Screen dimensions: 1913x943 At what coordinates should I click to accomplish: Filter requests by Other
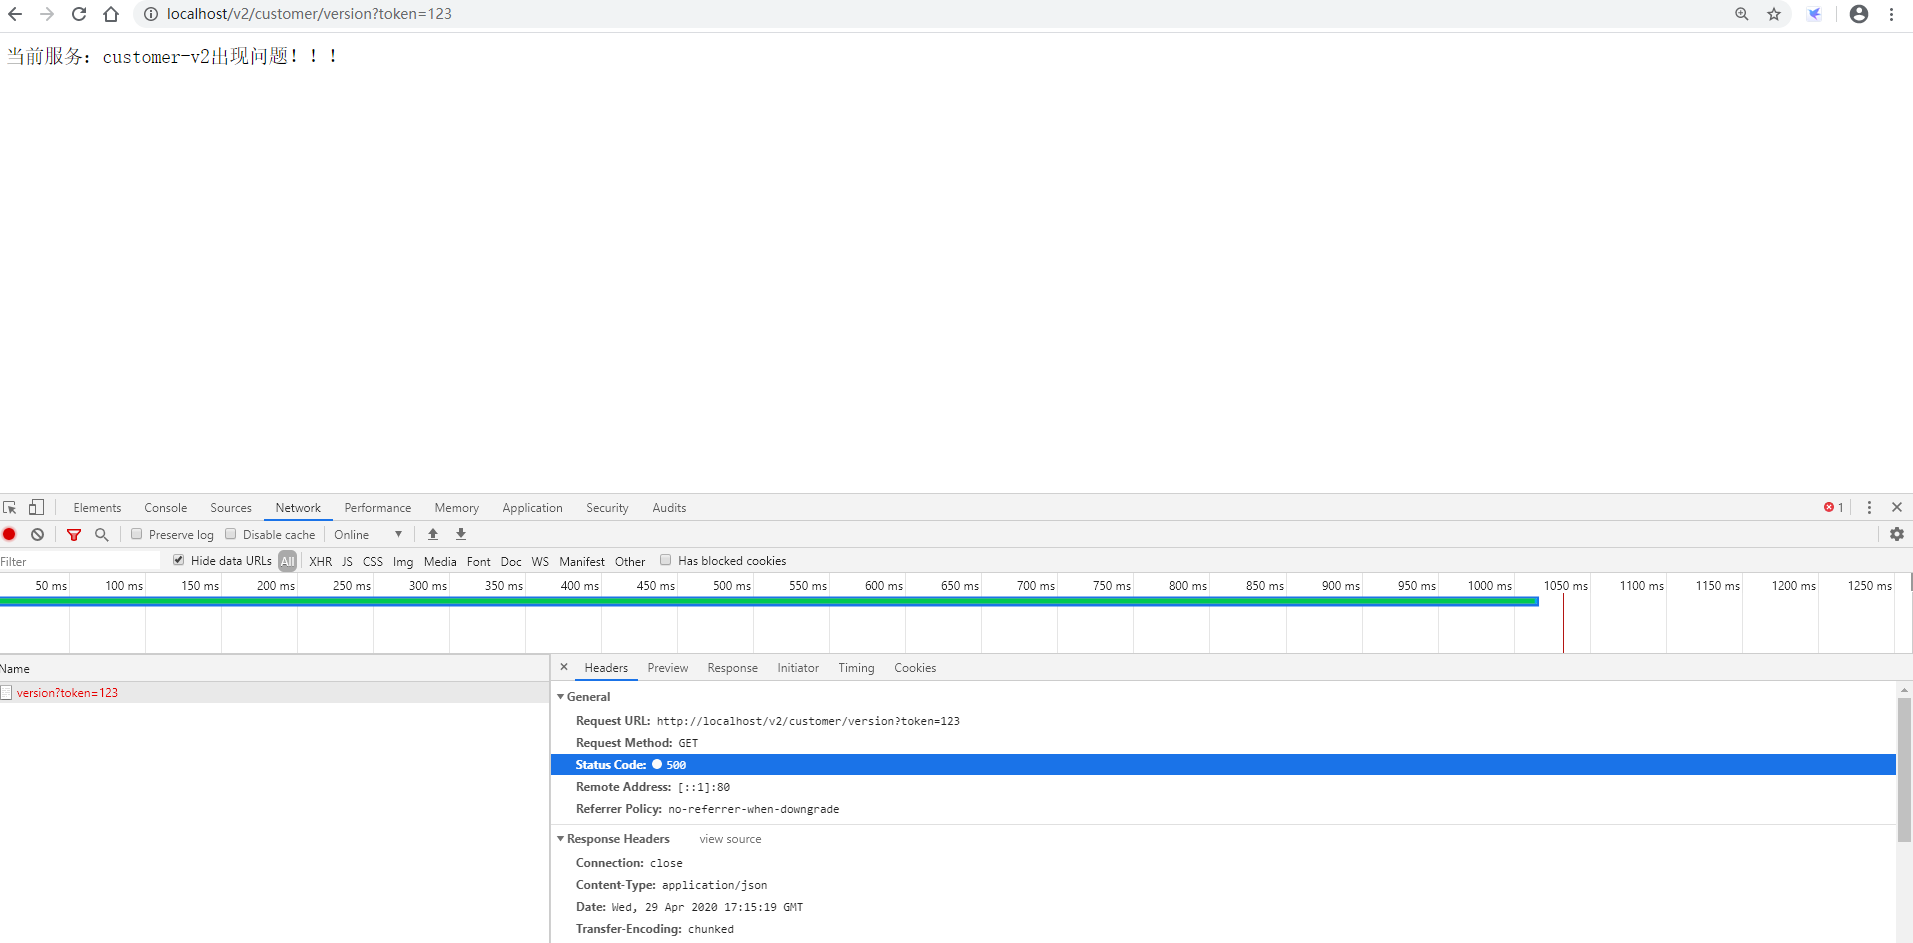(630, 561)
